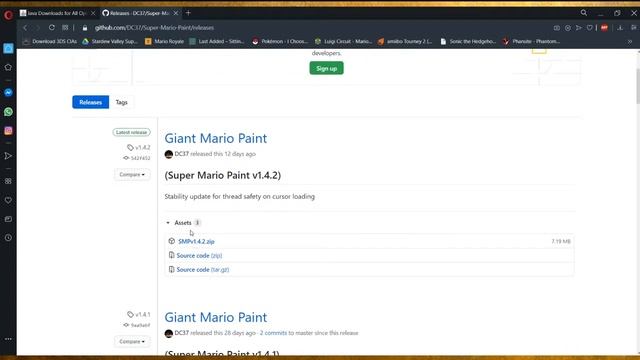Open the v1.4.1 commit hash link

point(137,325)
